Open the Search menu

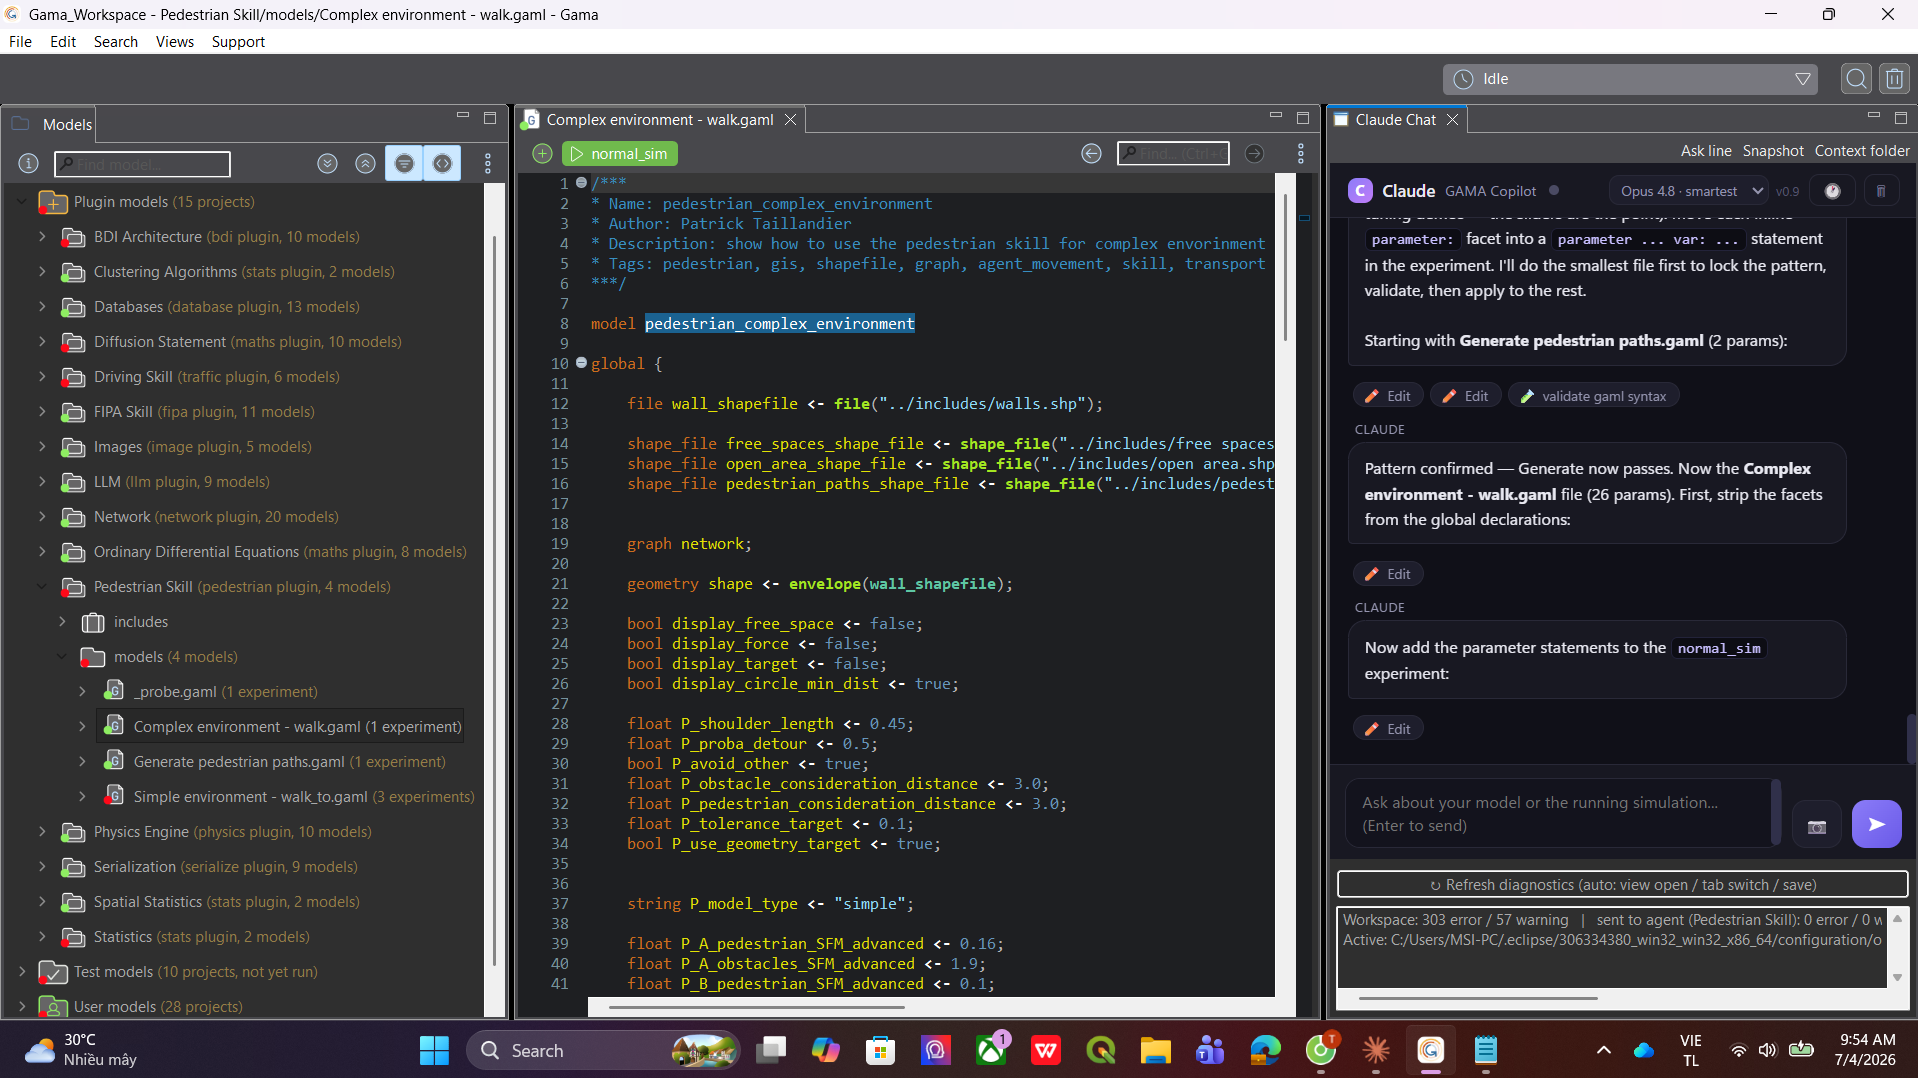116,42
